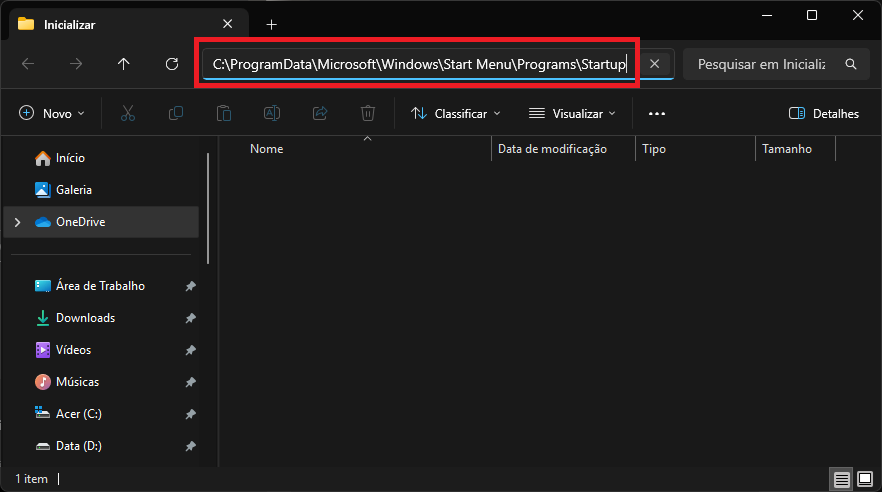Viewport: 882px width, 492px height.
Task: Click the Cut scissors icon
Action: (x=128, y=114)
